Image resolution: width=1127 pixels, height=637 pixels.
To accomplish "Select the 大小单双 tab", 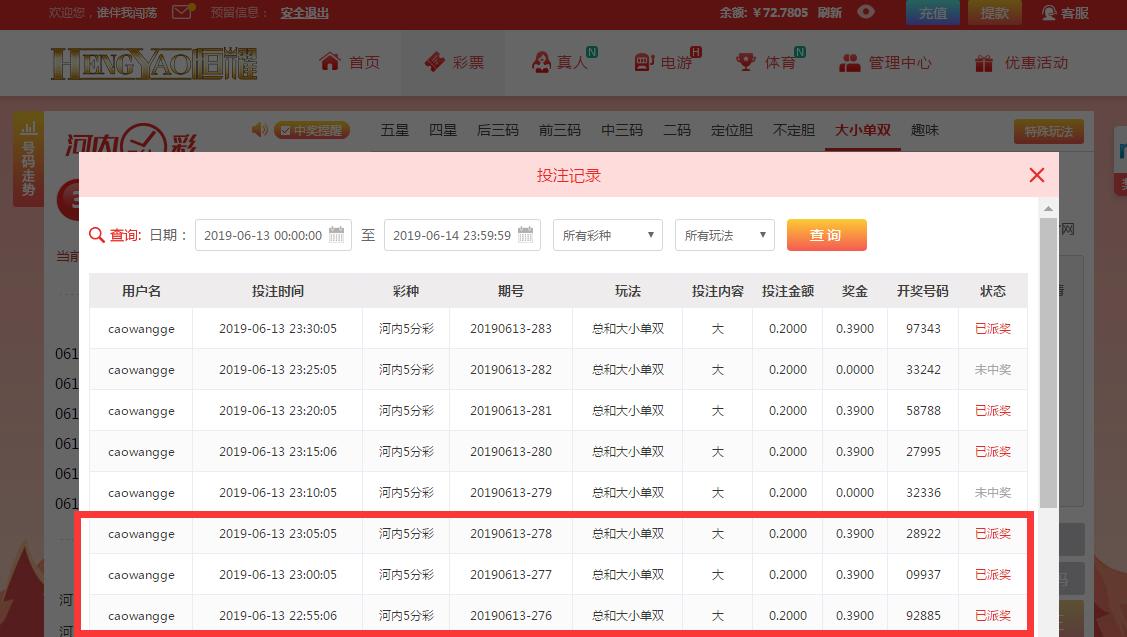I will click(862, 130).
